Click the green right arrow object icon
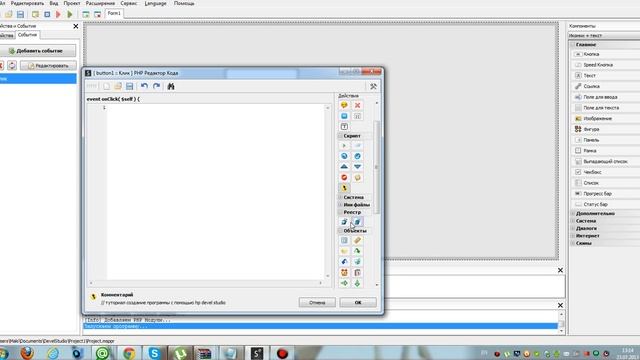Viewport: 640px width, 360px height. (344, 283)
